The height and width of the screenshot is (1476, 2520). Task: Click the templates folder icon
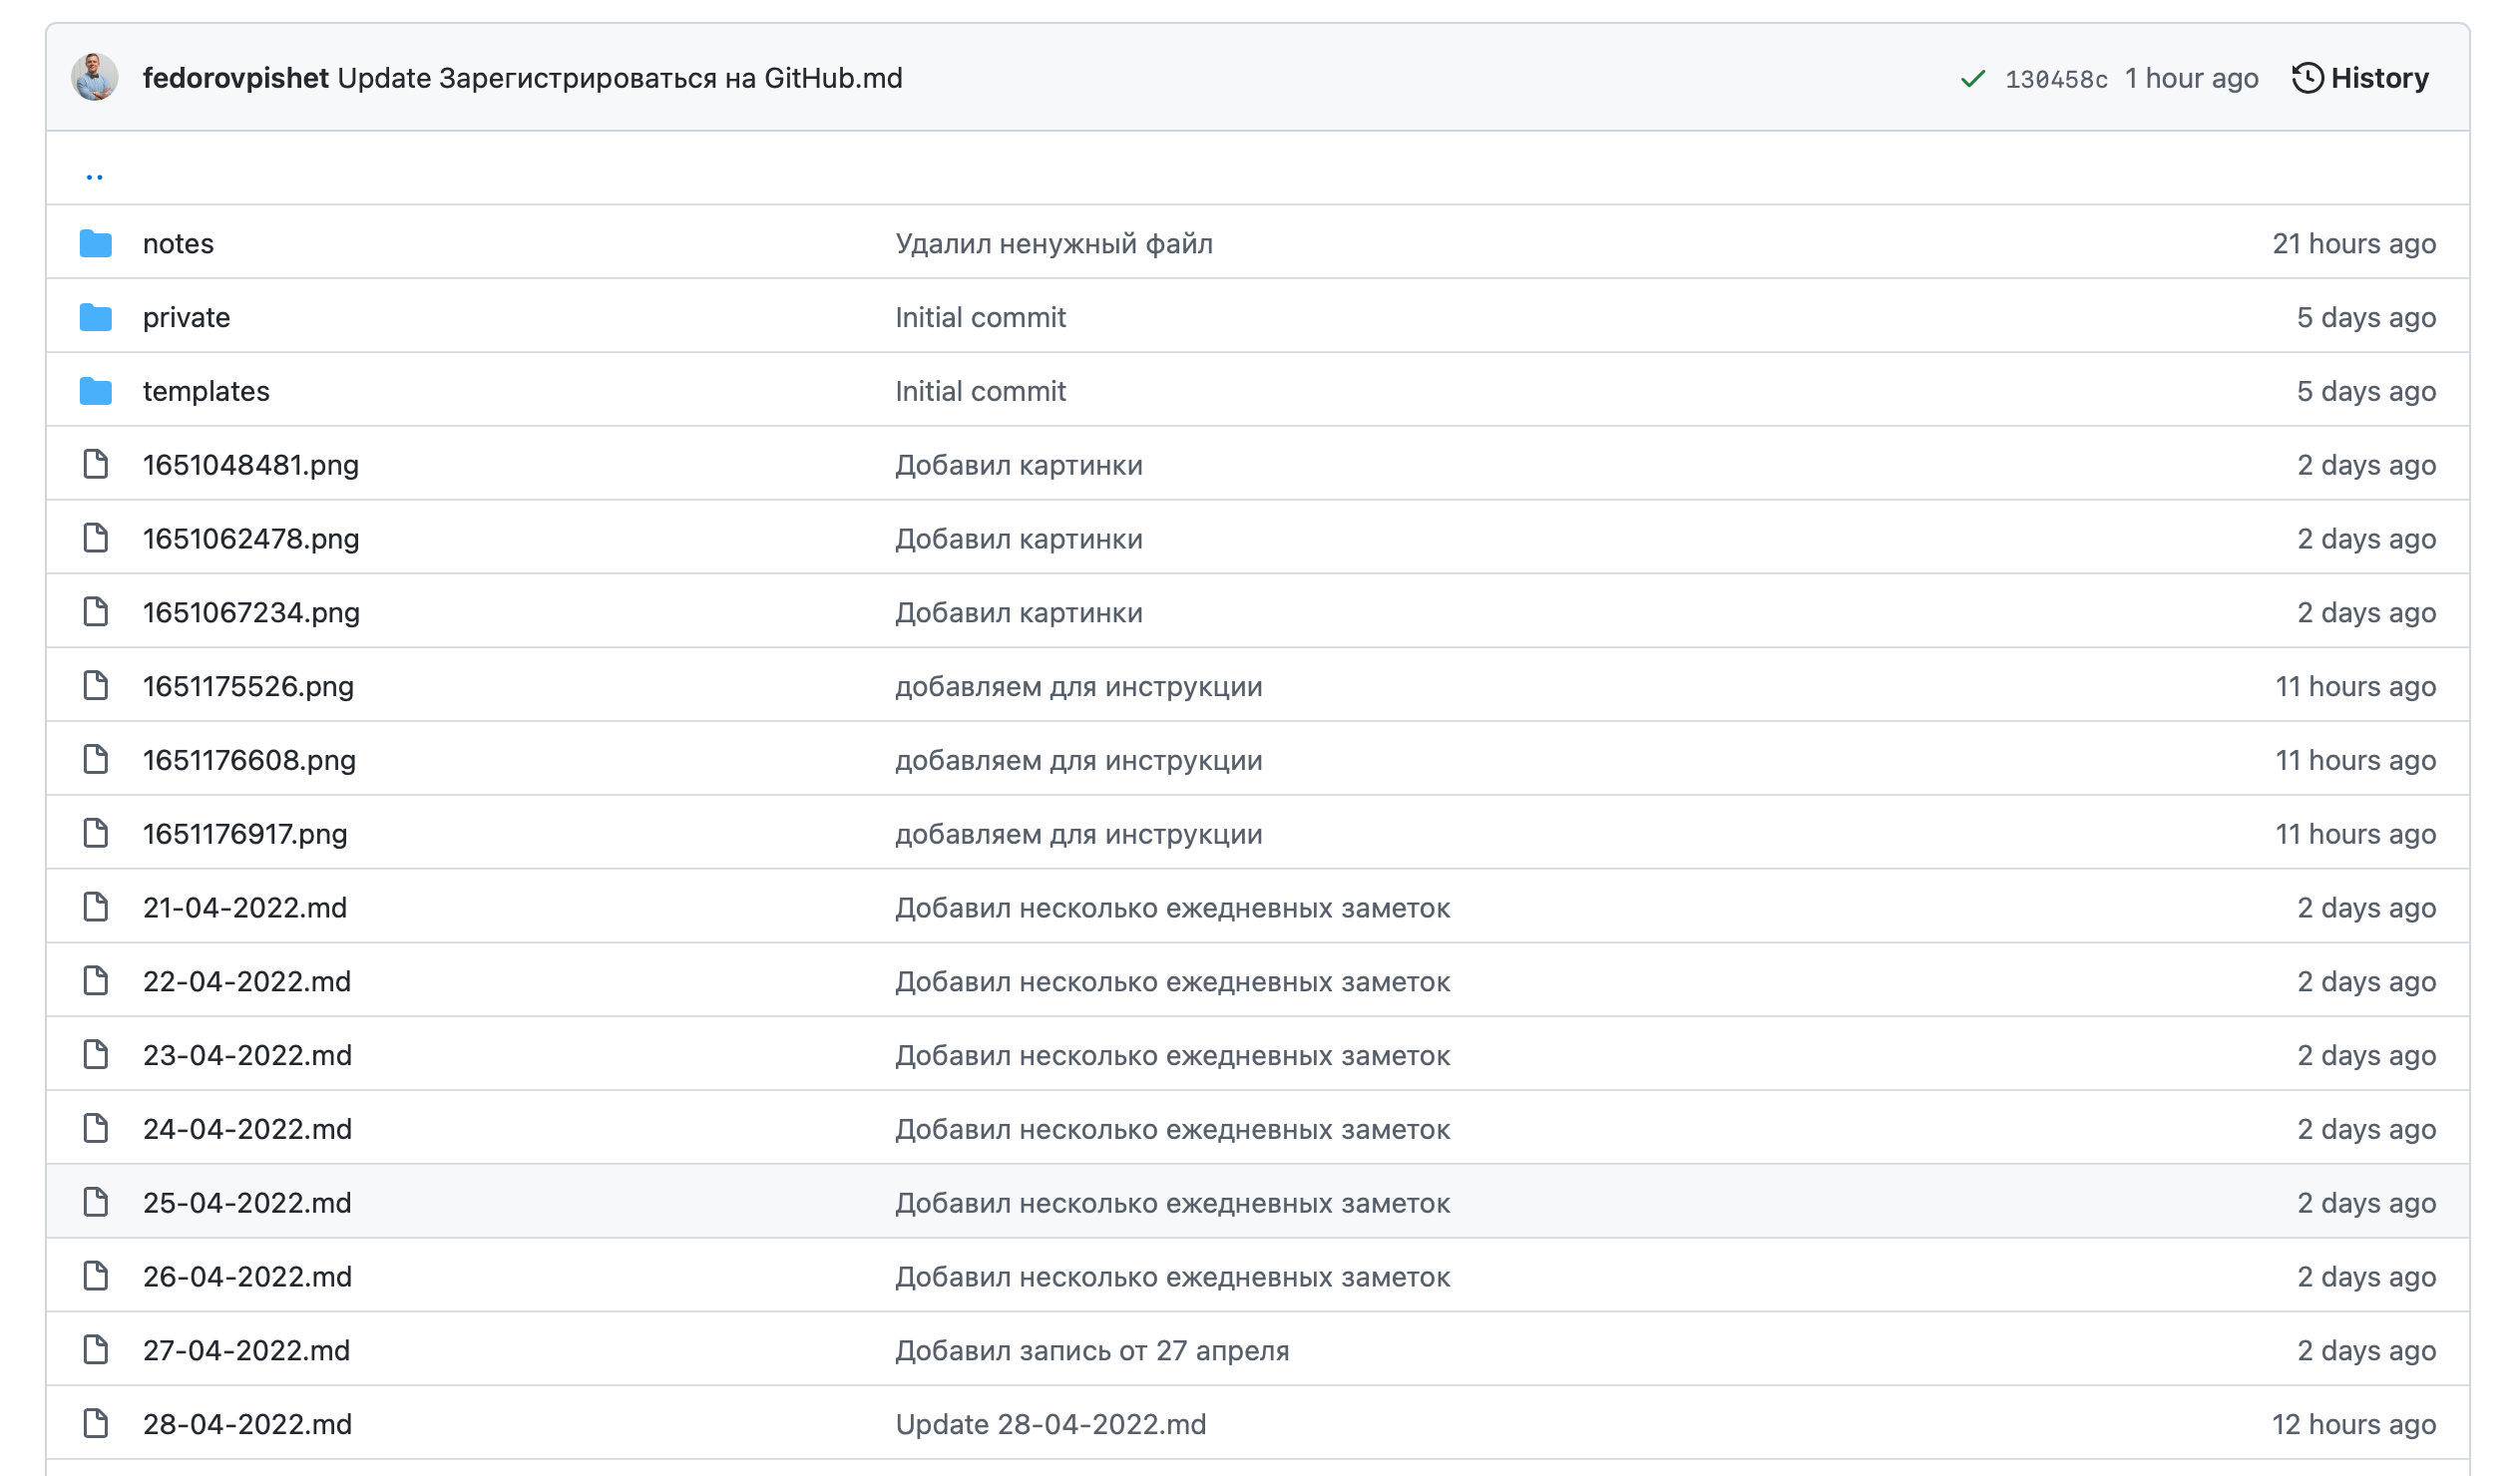click(96, 391)
